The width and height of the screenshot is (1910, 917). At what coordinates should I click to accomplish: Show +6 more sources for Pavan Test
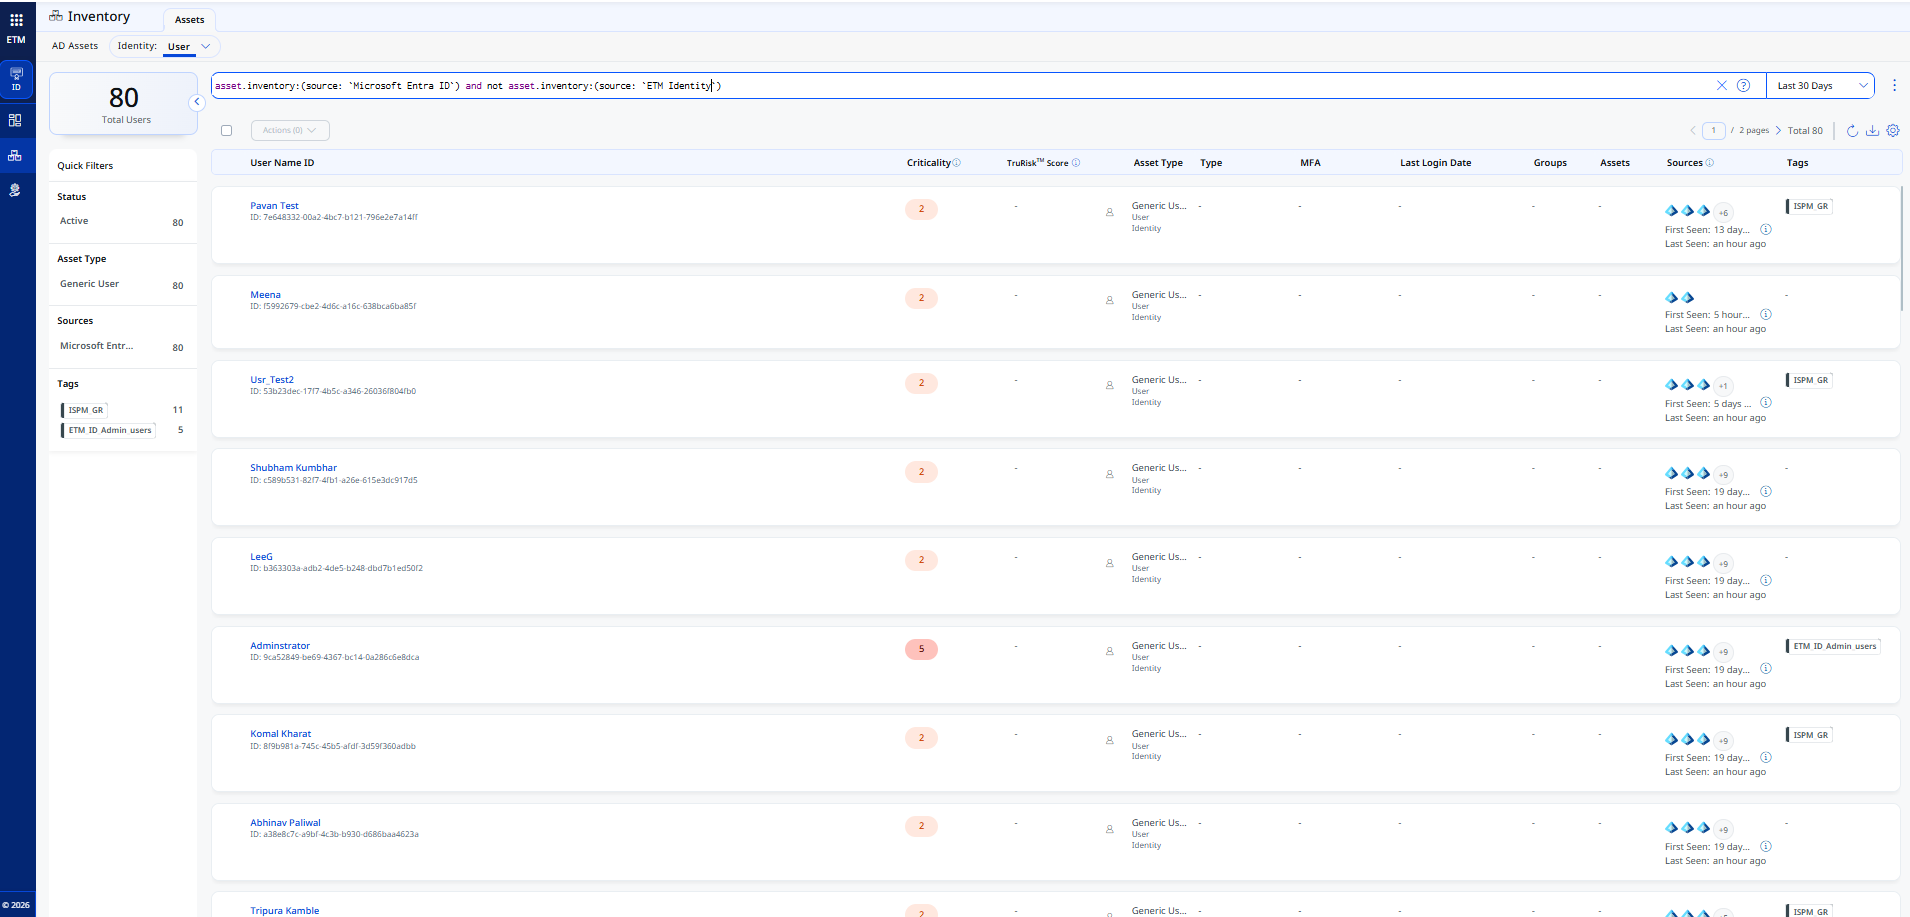point(1723,212)
